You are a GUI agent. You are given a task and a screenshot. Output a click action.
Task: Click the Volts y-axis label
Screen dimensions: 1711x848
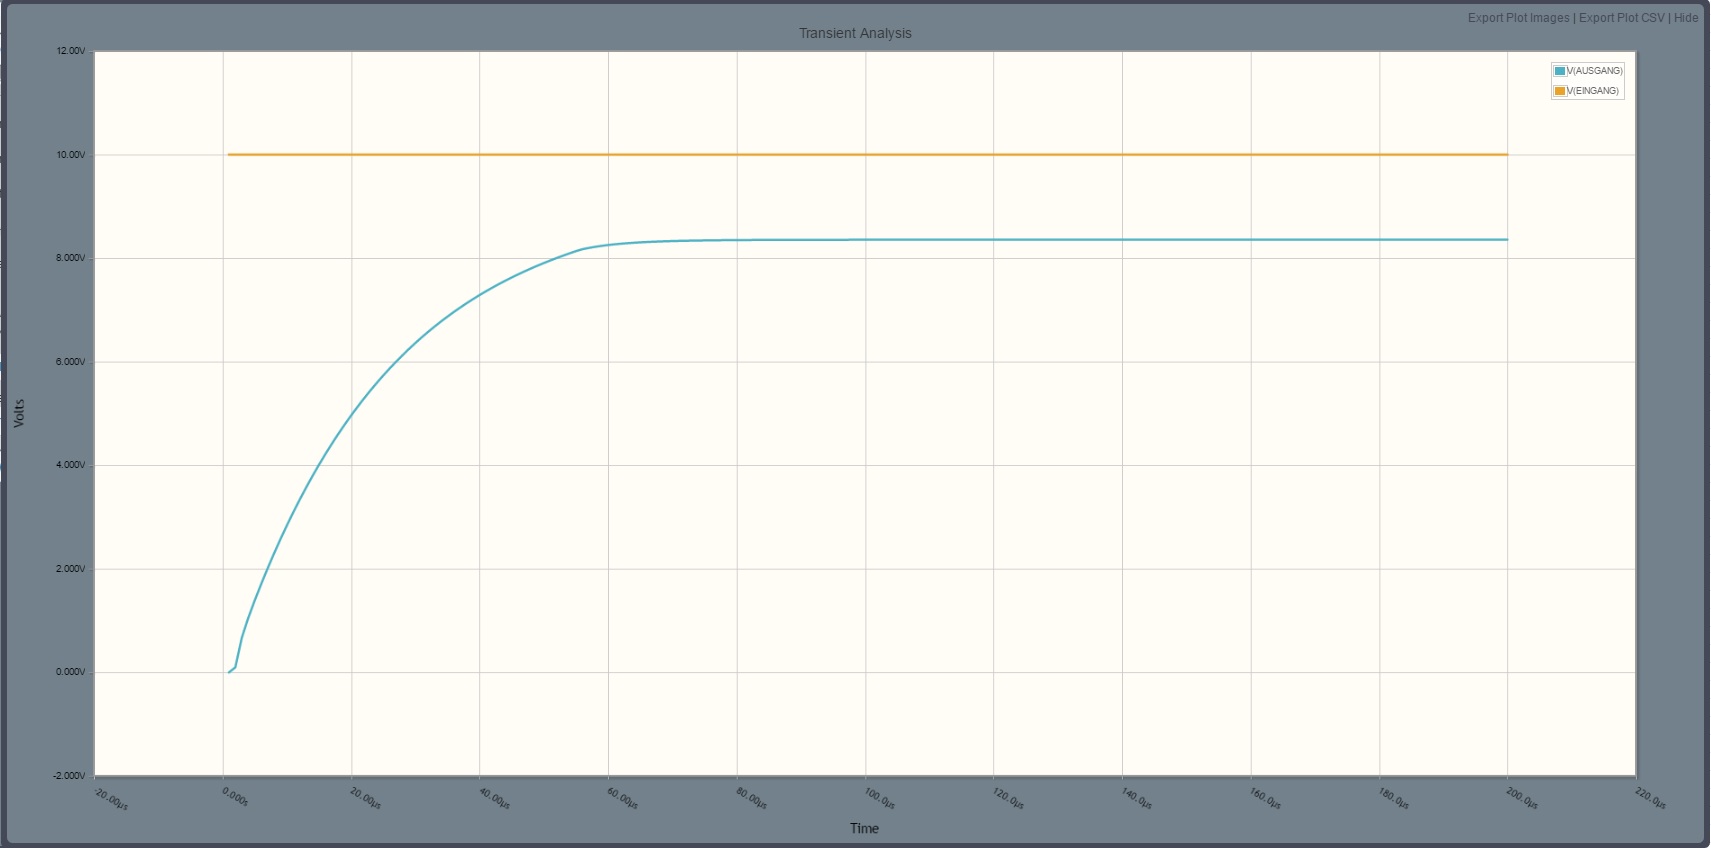pyautogui.click(x=19, y=413)
